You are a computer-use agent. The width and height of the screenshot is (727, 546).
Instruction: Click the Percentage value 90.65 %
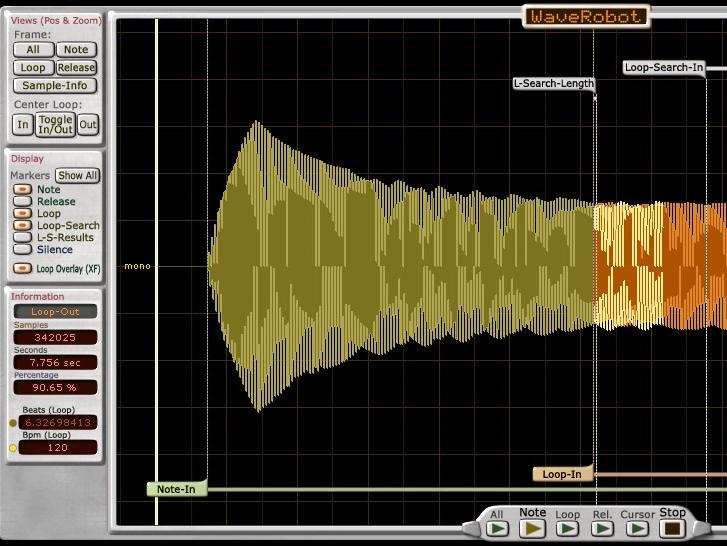(x=55, y=387)
